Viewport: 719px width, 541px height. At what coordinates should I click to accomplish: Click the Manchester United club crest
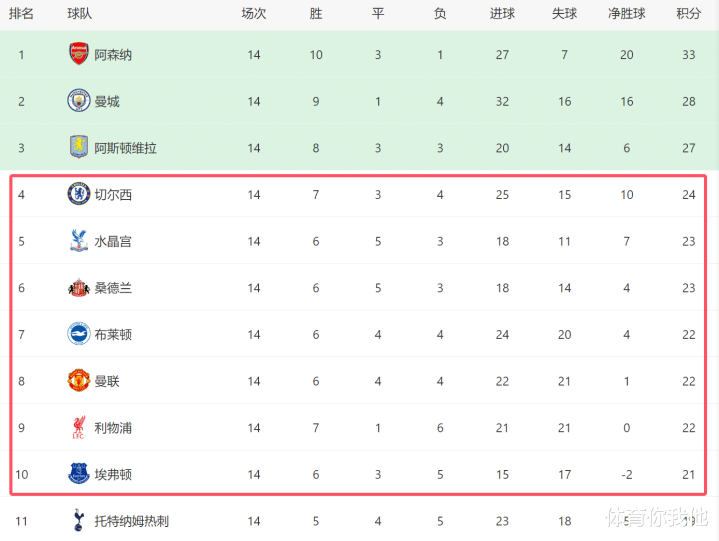(78, 381)
